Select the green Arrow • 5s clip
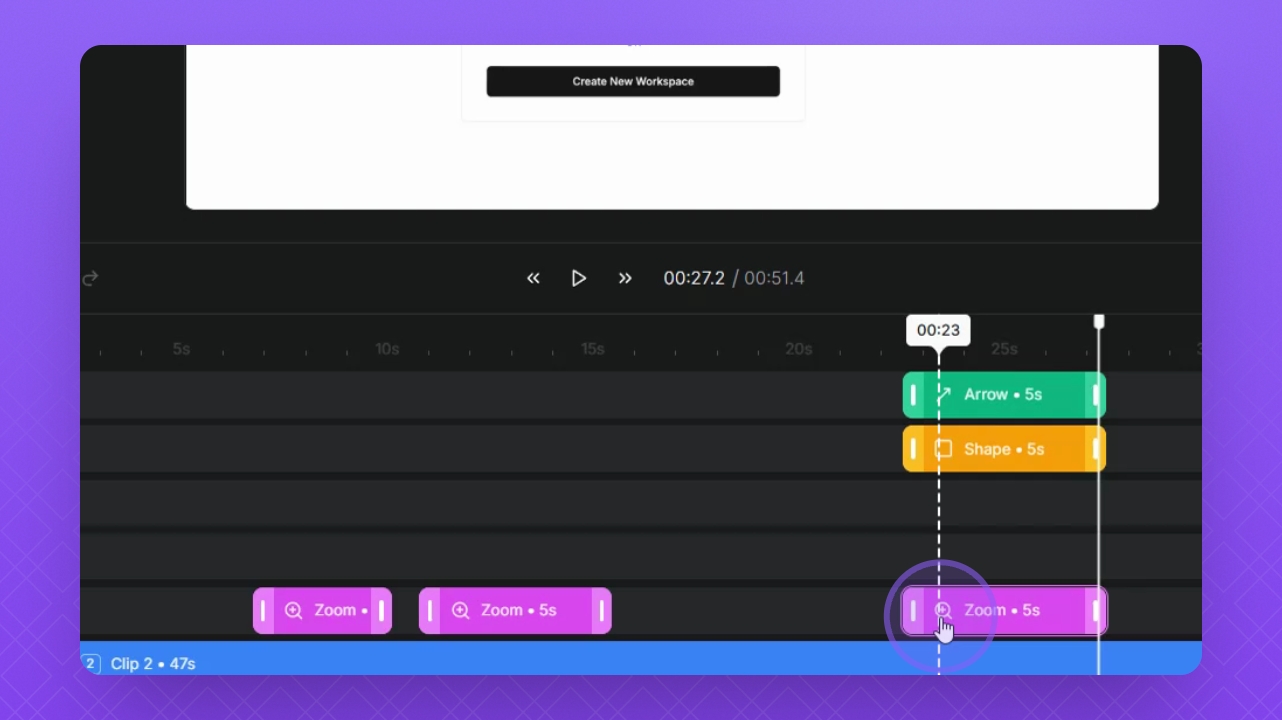1282x720 pixels. pyautogui.click(x=1004, y=395)
